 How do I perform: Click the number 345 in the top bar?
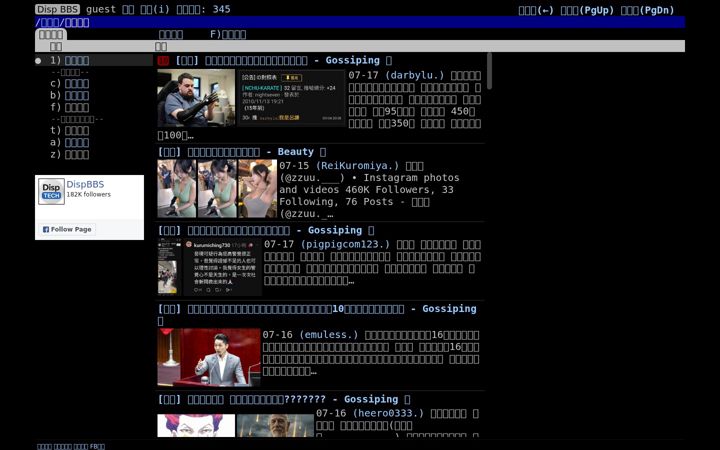(221, 9)
